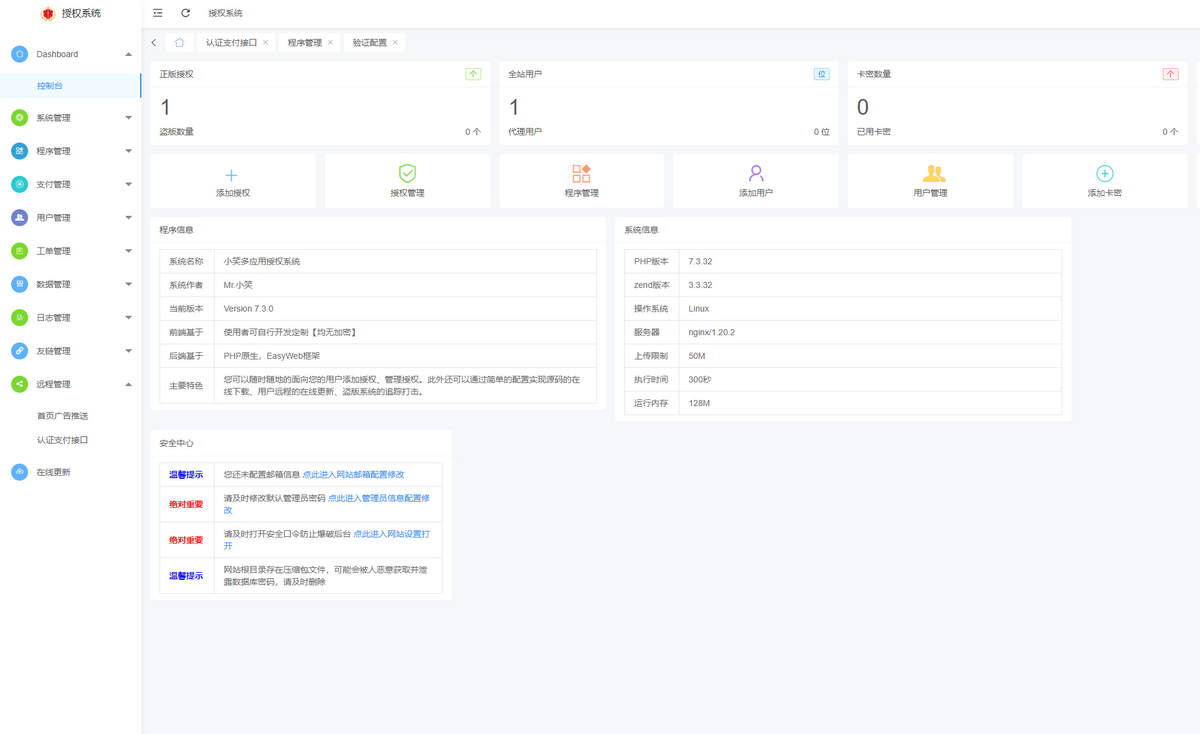1200x734 pixels.
Task: Click the 授权系统 breadcrumb text in header
Action: 226,13
